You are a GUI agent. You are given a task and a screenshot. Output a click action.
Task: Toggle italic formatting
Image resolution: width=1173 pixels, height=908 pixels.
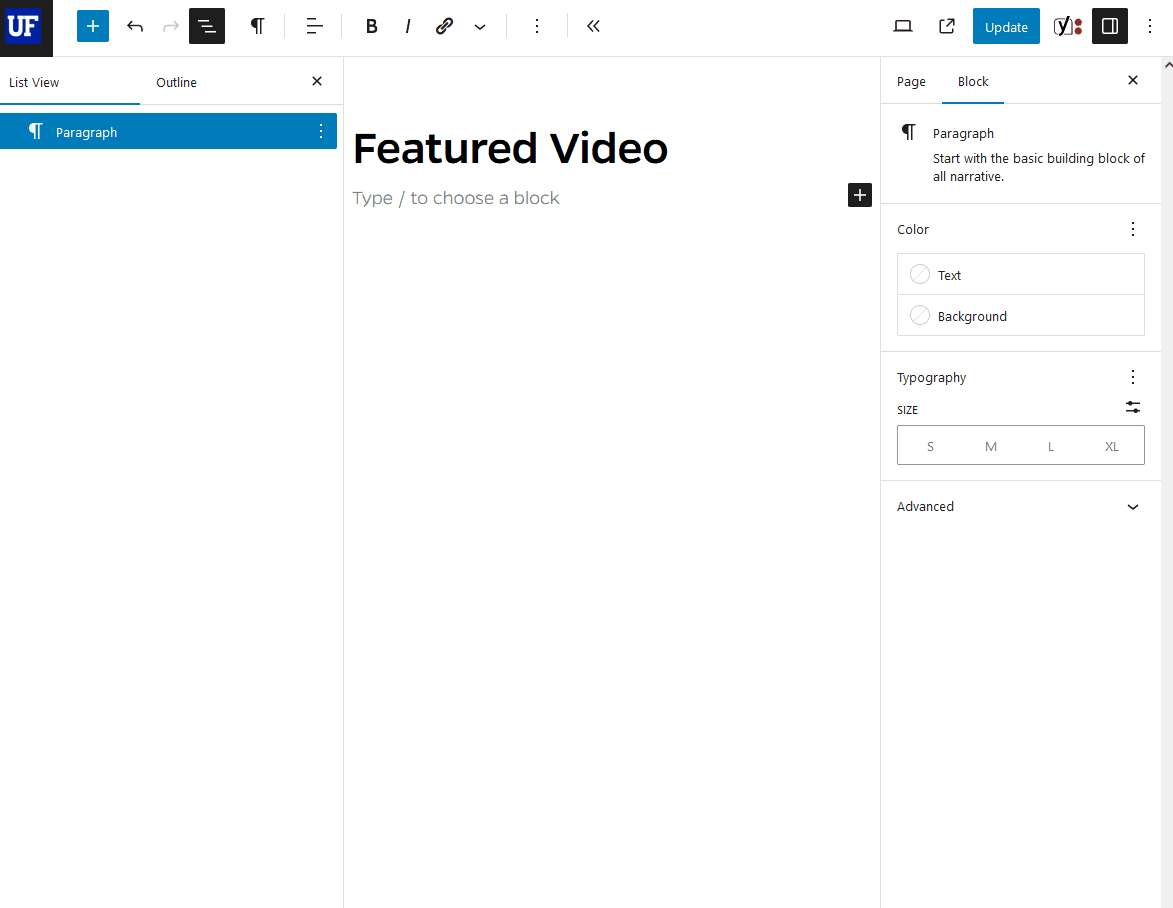pyautogui.click(x=408, y=26)
